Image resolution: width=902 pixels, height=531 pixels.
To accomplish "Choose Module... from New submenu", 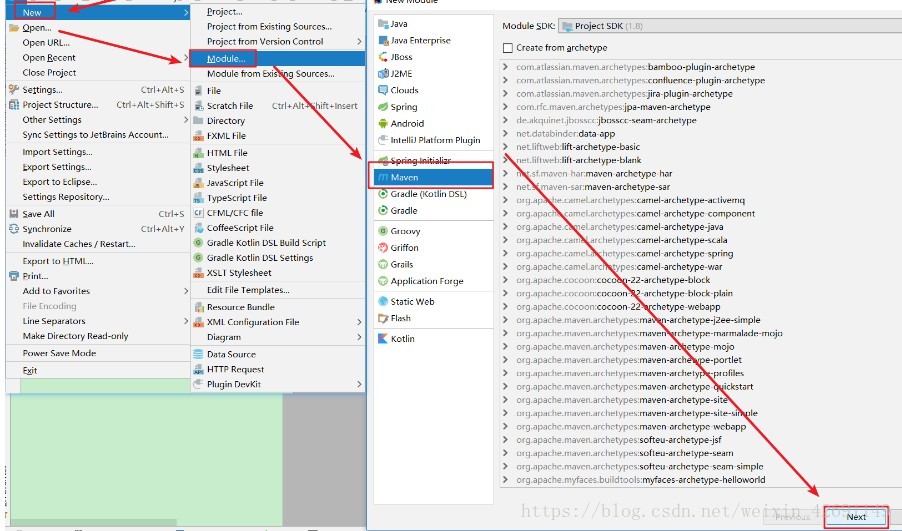I will (277, 58).
